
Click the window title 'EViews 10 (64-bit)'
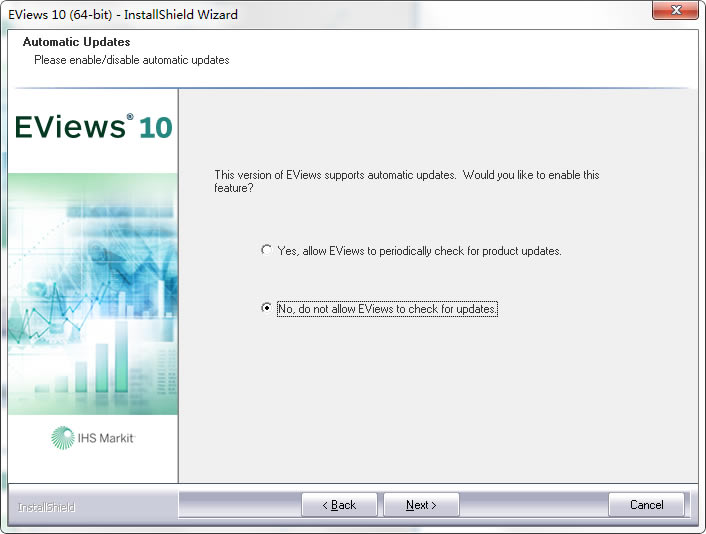60,14
